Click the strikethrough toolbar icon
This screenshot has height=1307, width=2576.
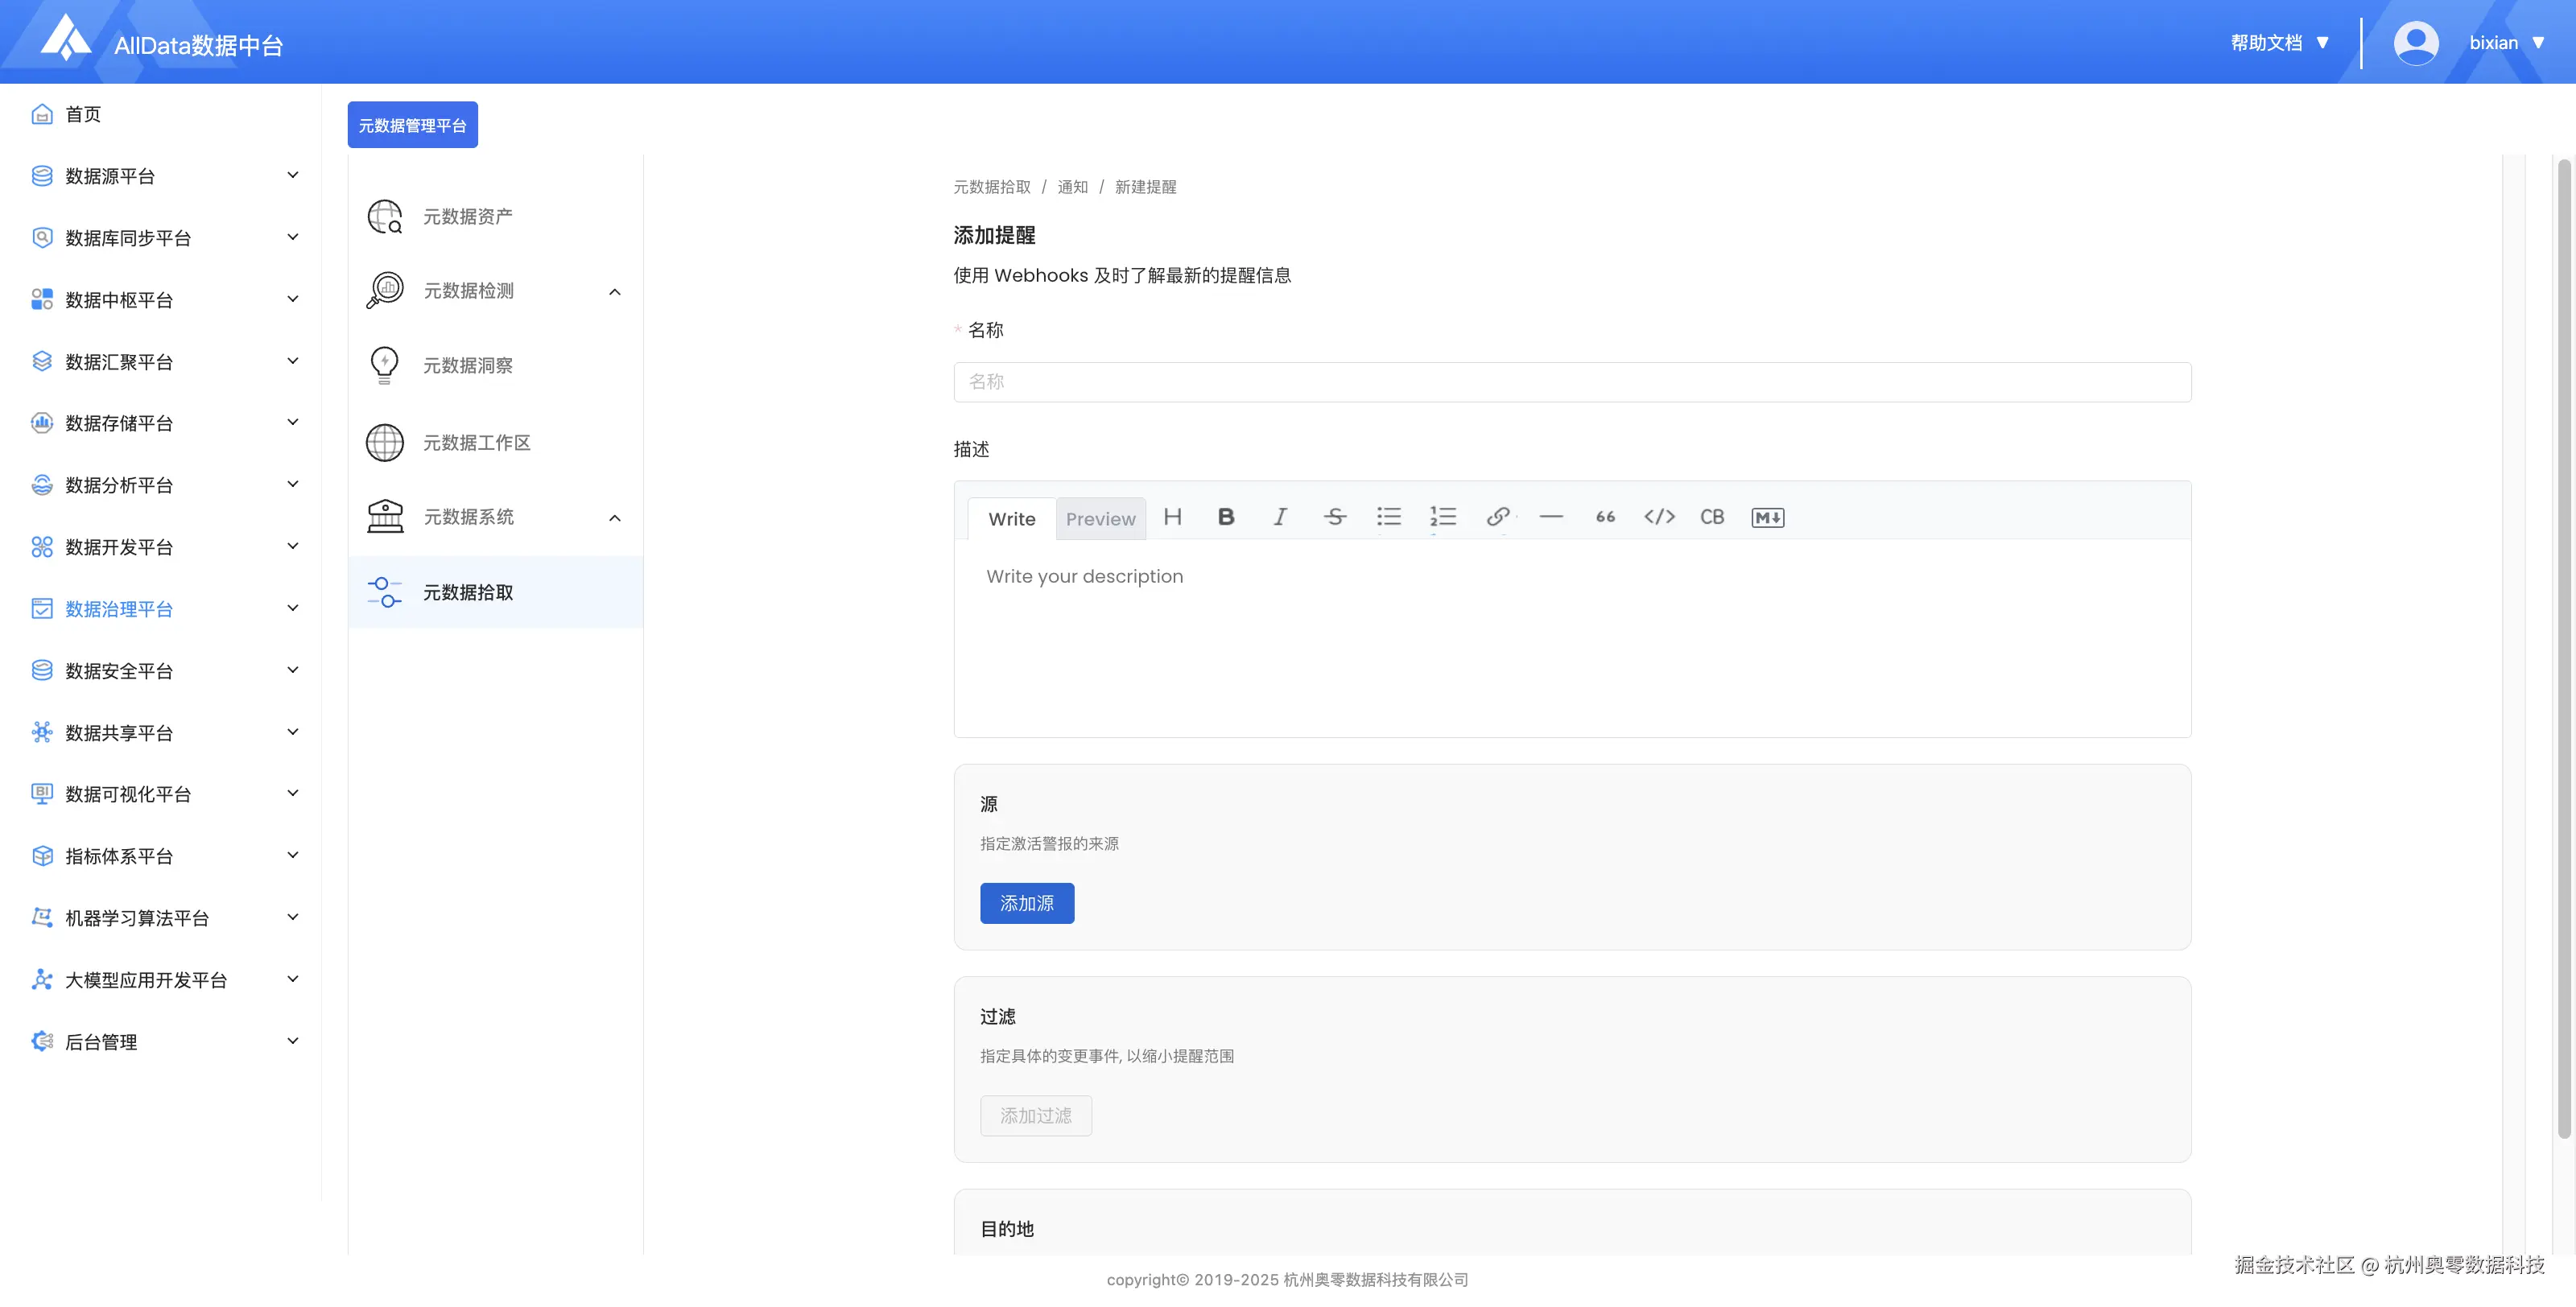click(1334, 517)
